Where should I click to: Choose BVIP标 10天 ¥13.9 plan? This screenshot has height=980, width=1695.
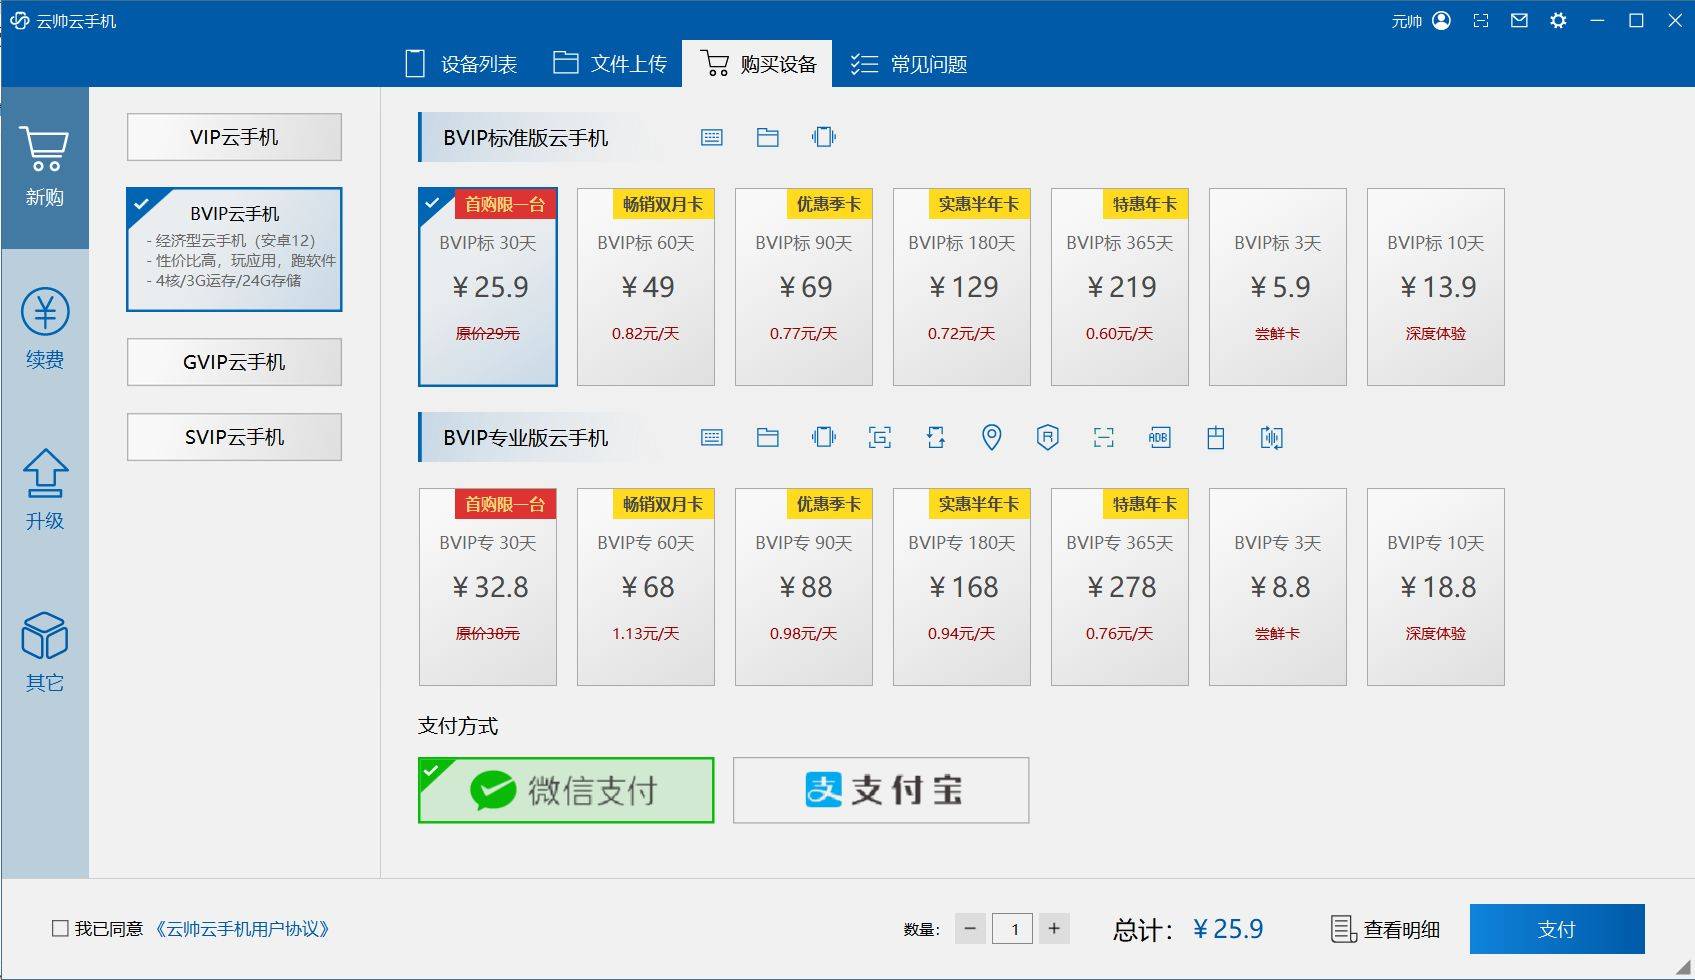1436,287
